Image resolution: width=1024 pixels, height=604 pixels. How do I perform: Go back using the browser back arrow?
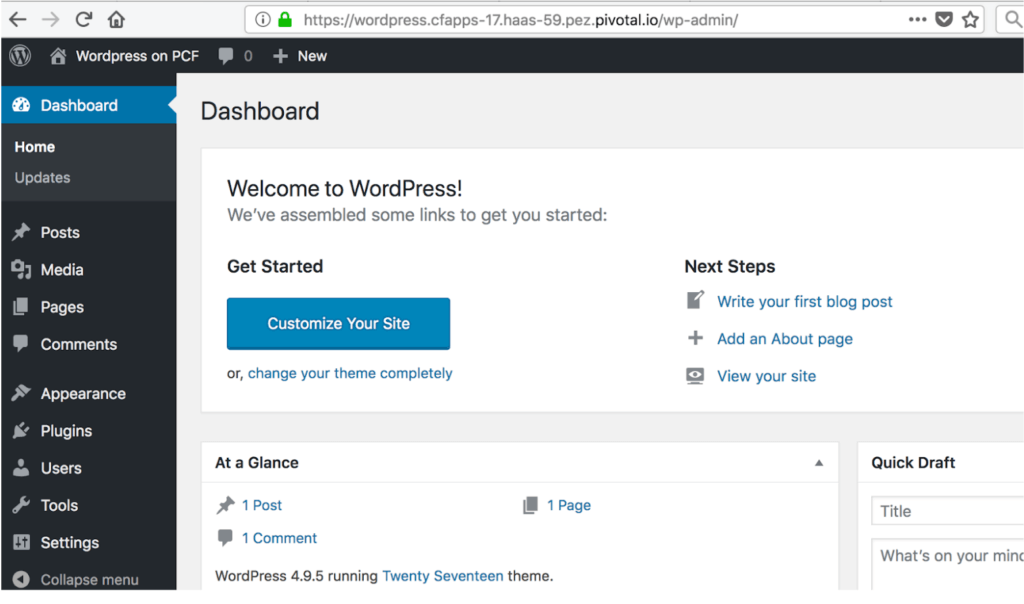[18, 20]
